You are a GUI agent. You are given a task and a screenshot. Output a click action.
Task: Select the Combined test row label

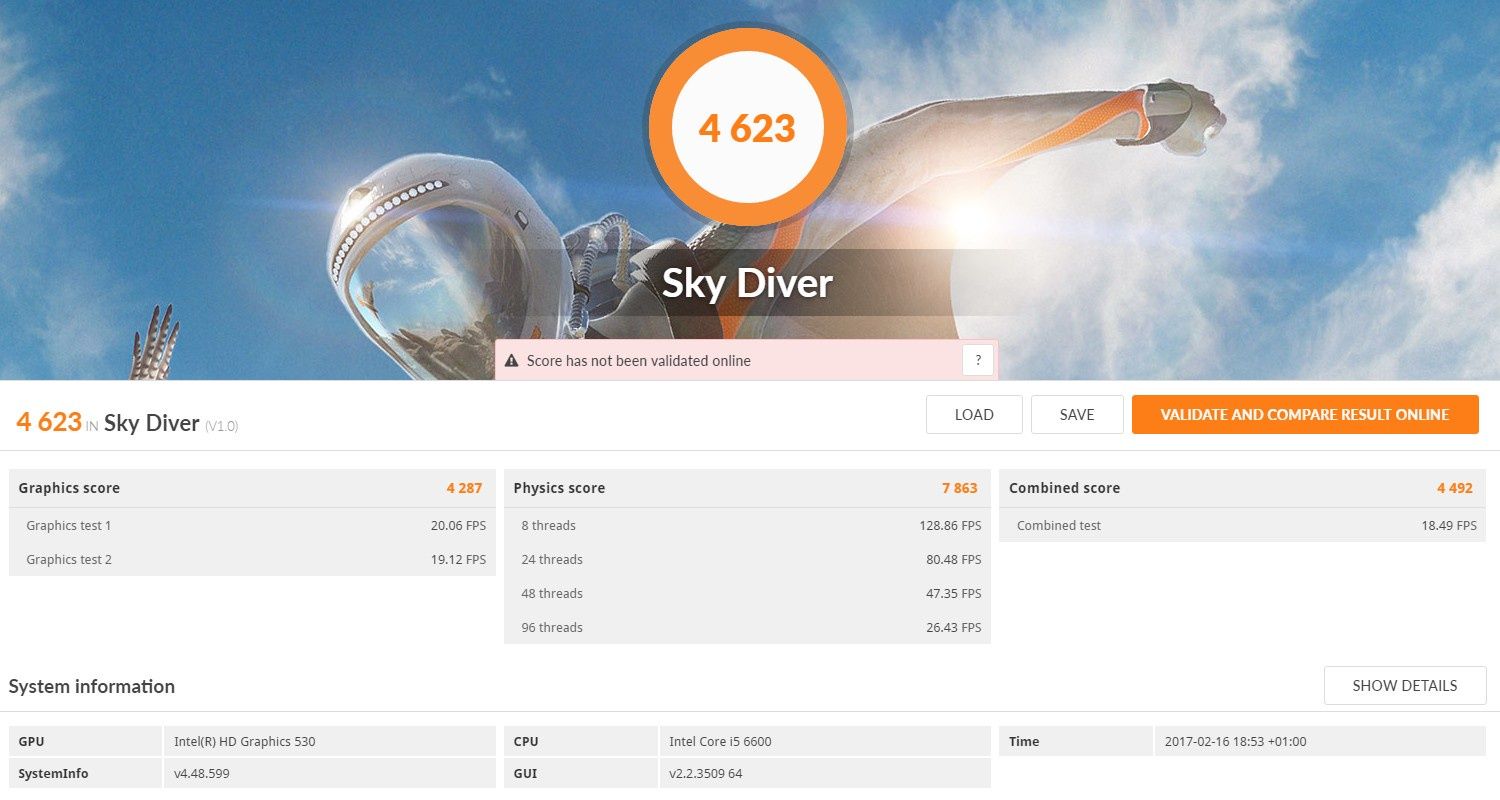click(1059, 525)
